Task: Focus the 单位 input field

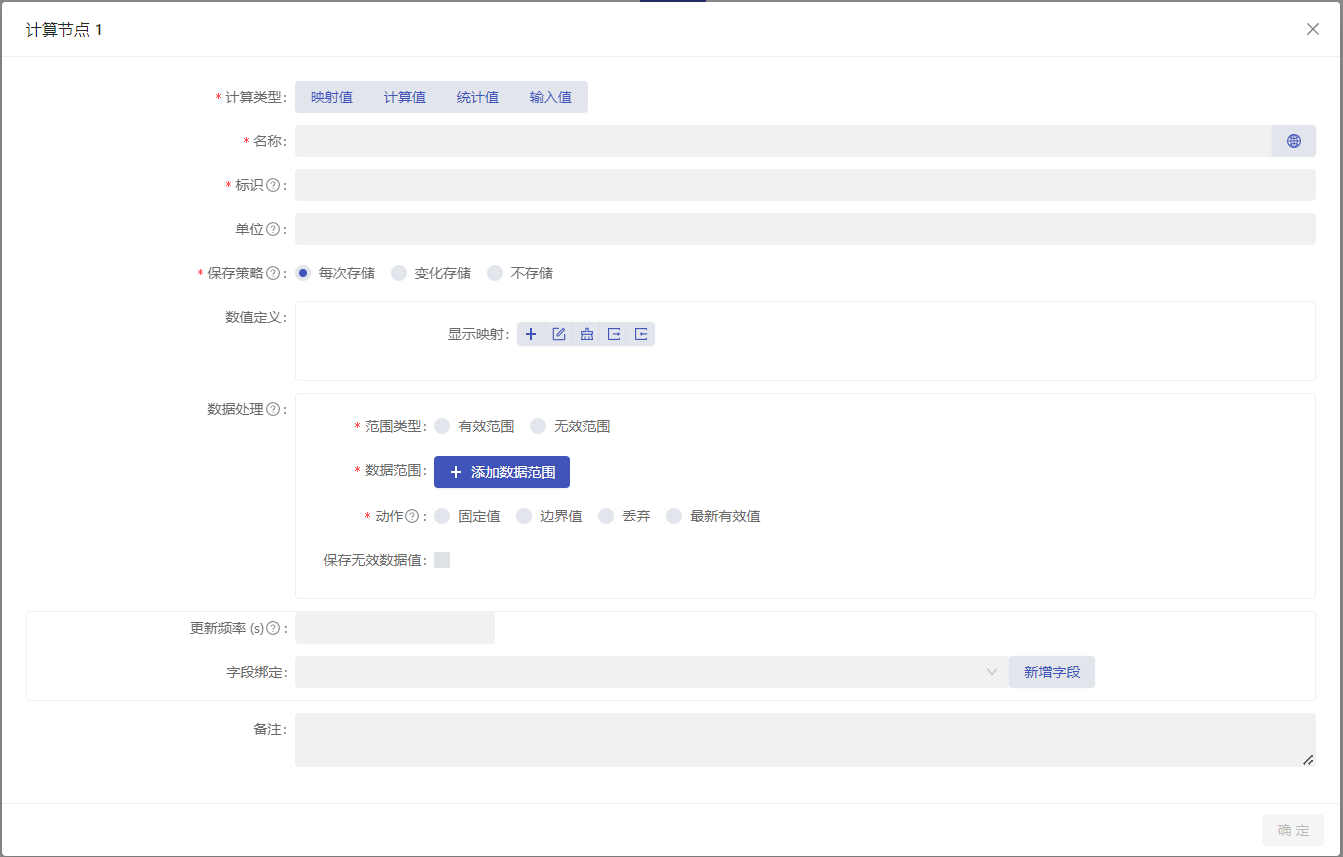Action: pyautogui.click(x=805, y=229)
